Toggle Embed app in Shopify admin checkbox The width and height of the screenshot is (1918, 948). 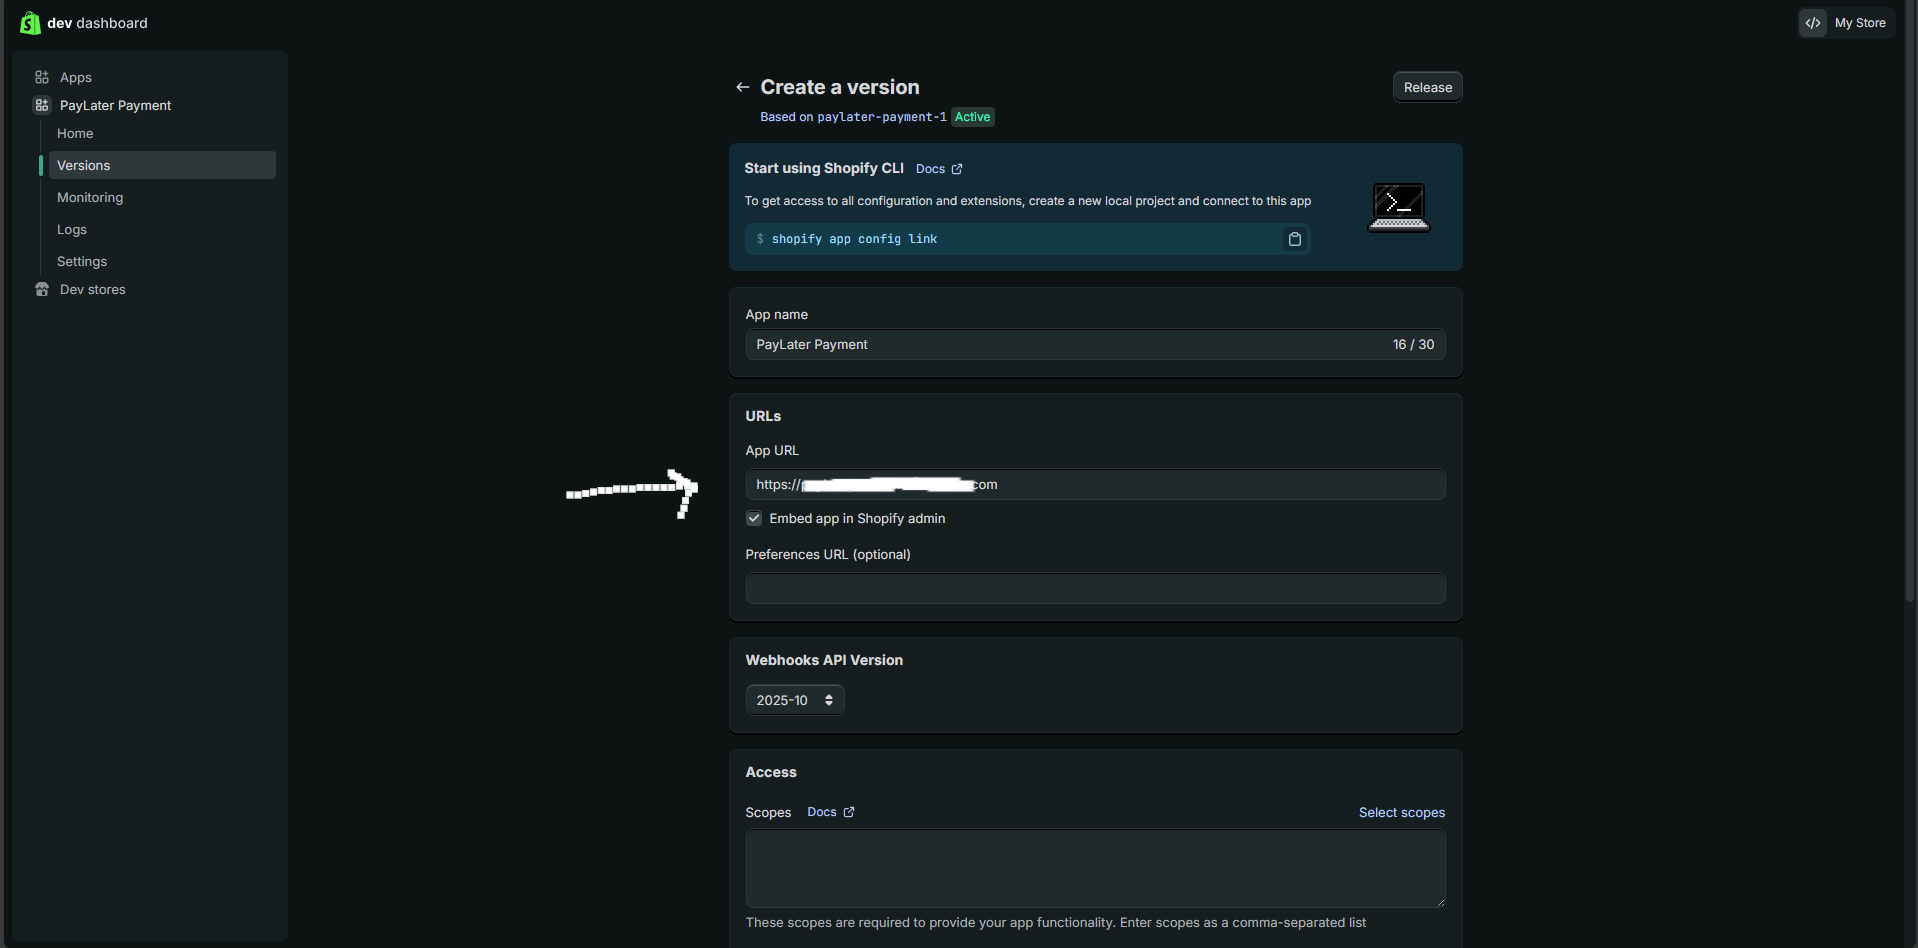(x=754, y=518)
